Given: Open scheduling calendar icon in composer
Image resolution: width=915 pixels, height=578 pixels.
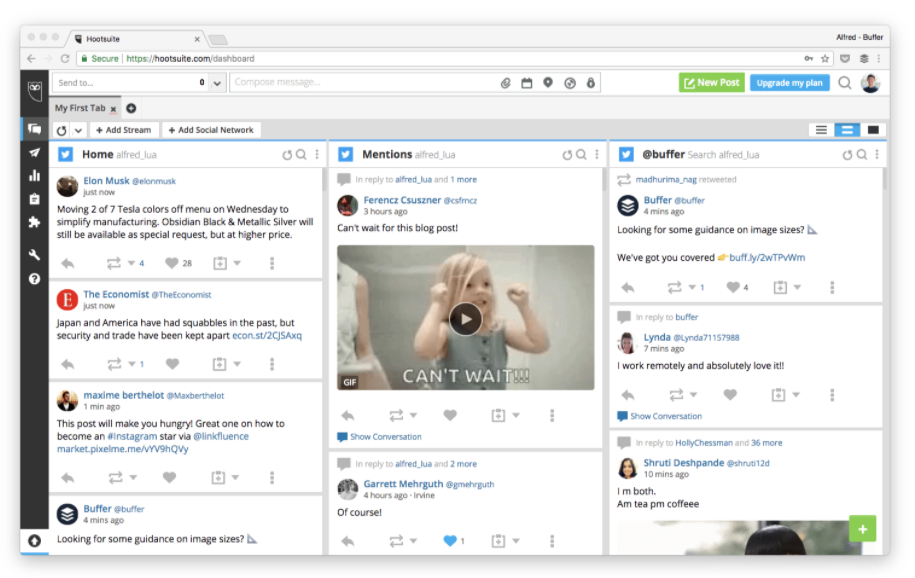Looking at the screenshot, I should 526,83.
